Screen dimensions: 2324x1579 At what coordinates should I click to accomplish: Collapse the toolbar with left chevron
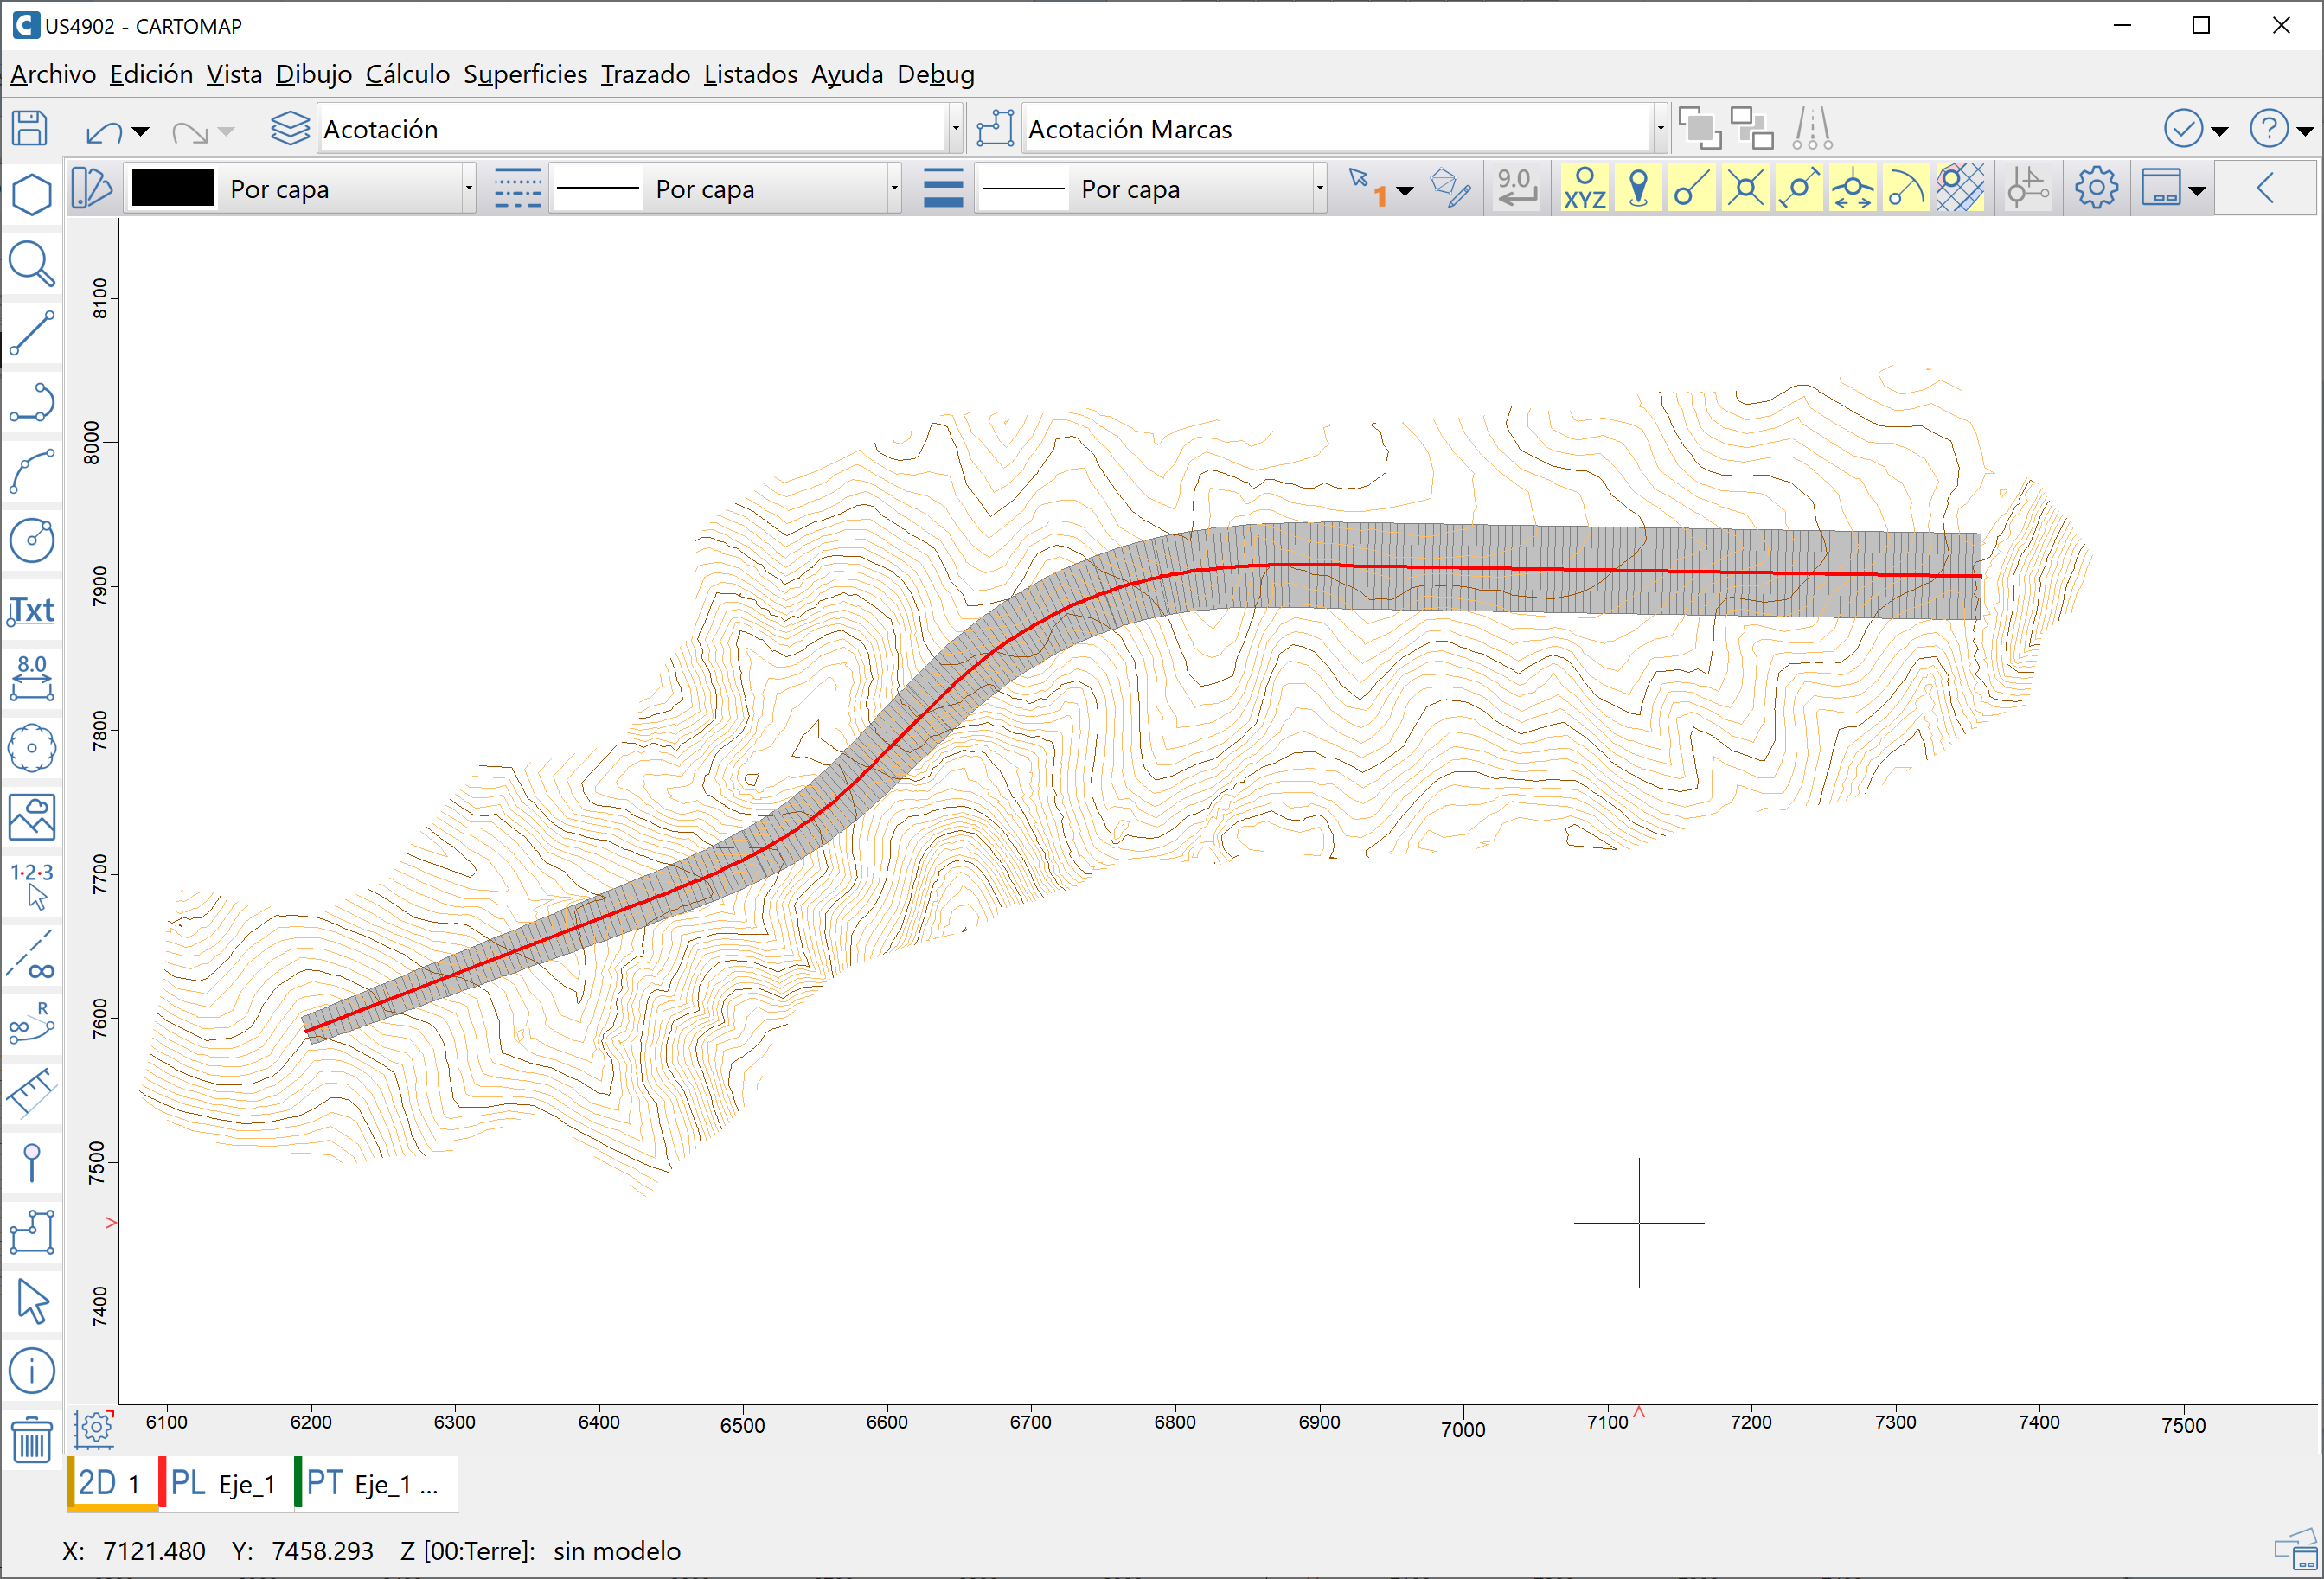click(x=2266, y=188)
